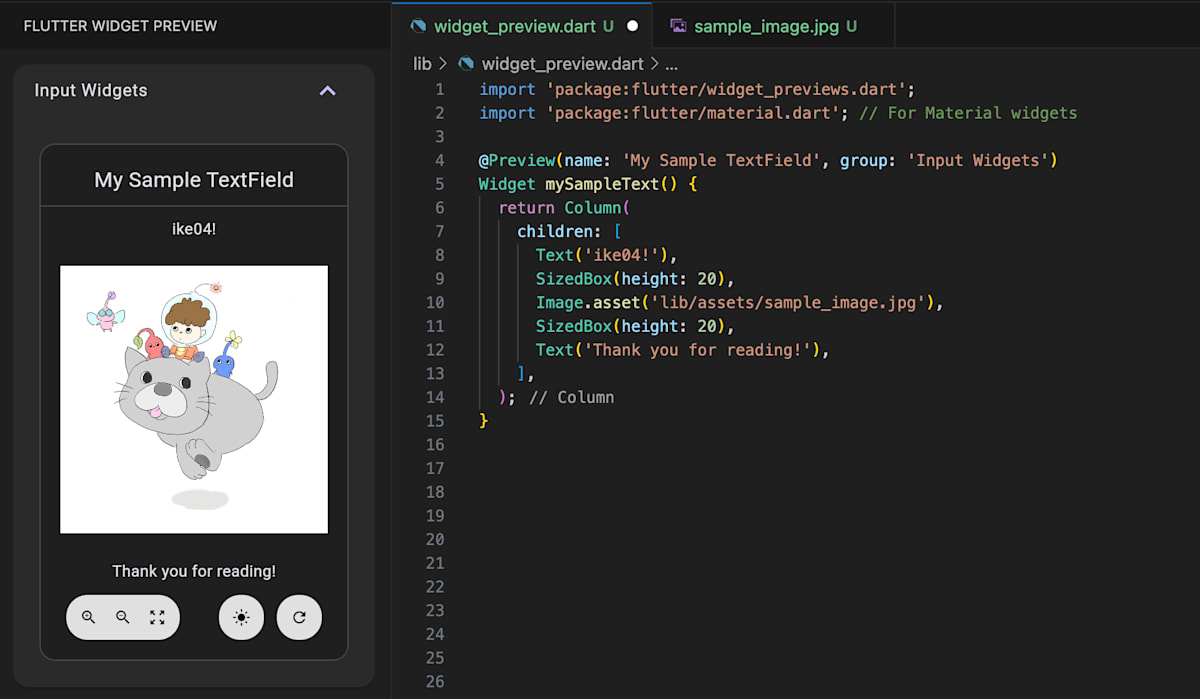Click the lib breadcrumb folder

[423, 64]
